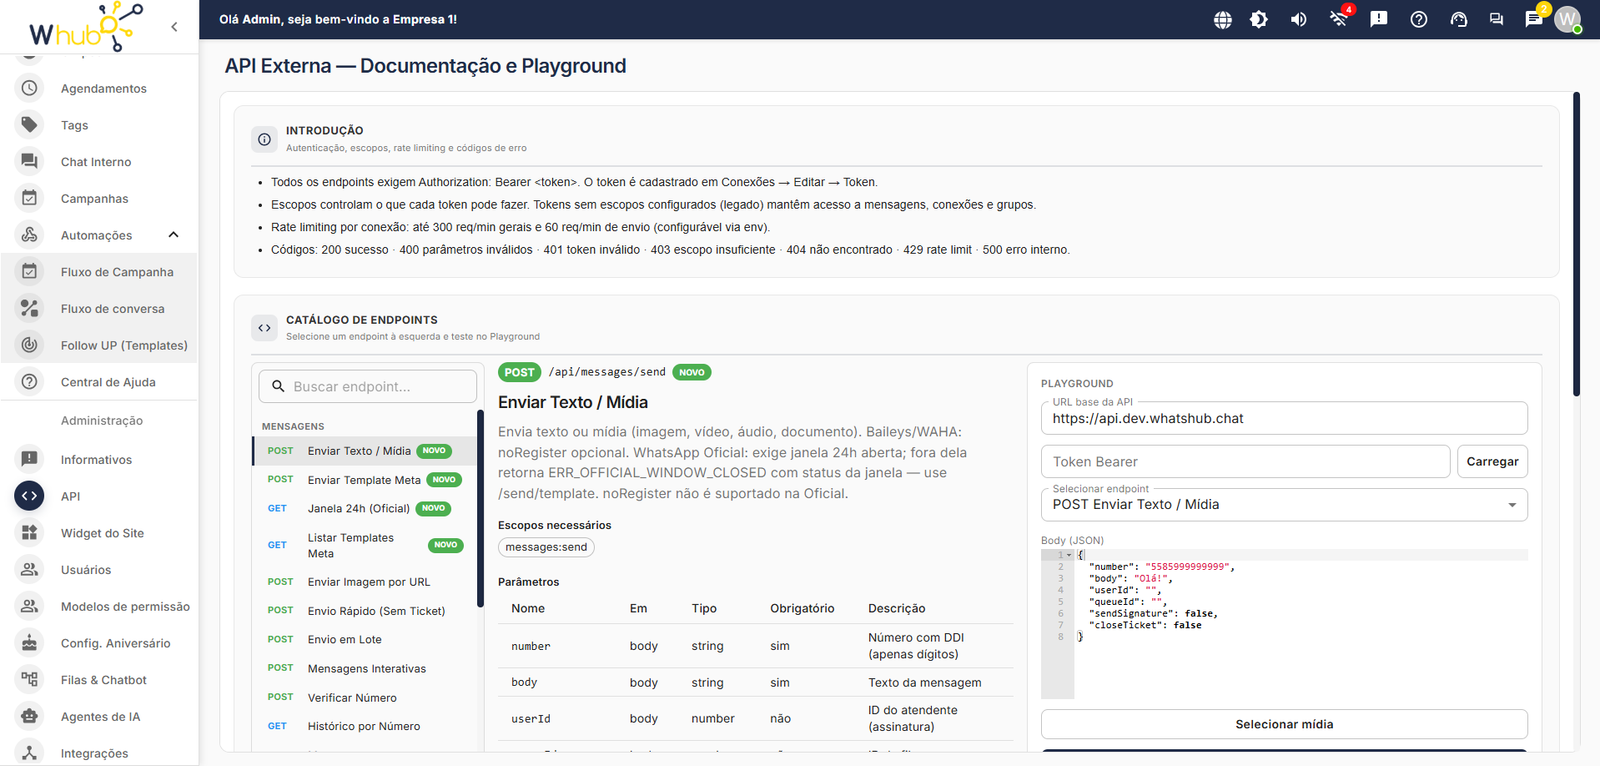Click the Token Bearer input field

click(x=1246, y=462)
